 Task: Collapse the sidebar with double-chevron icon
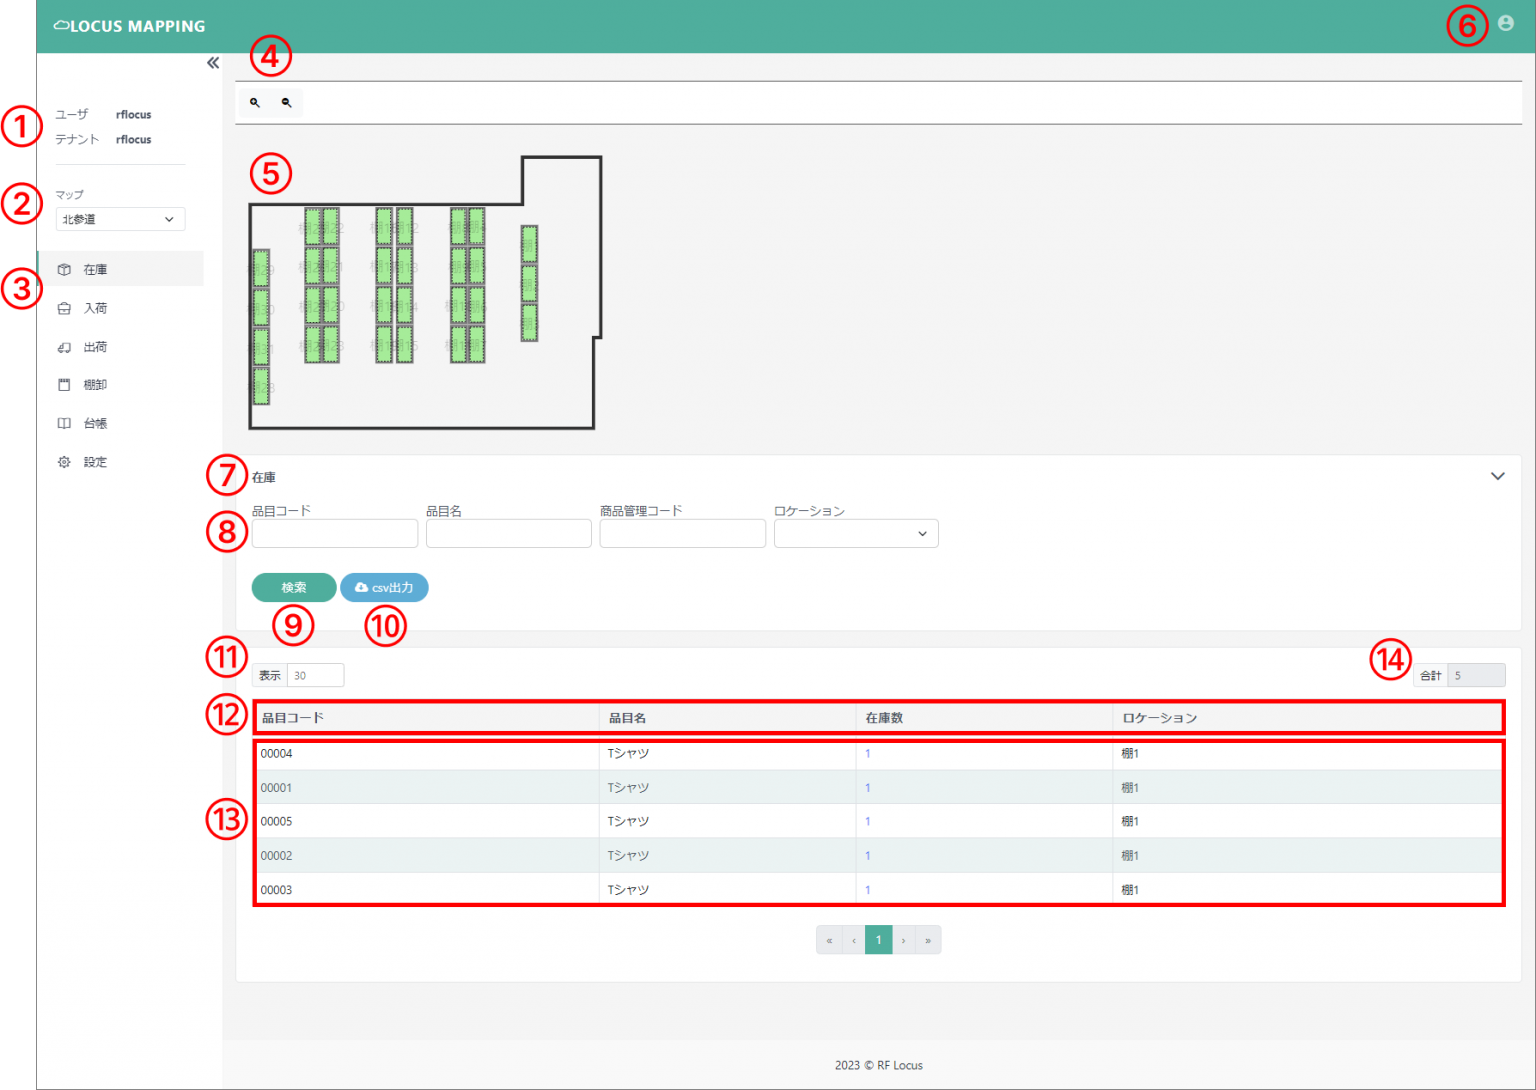(x=213, y=63)
